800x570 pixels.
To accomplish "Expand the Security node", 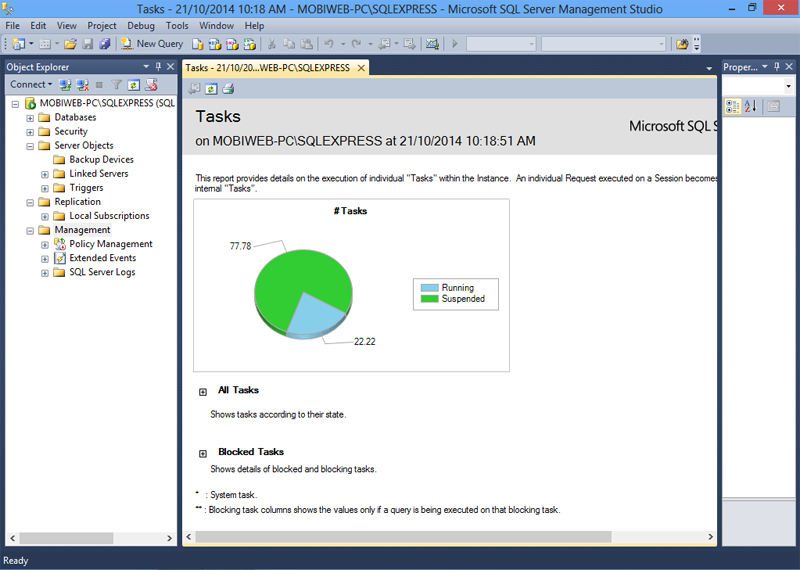I will point(30,132).
